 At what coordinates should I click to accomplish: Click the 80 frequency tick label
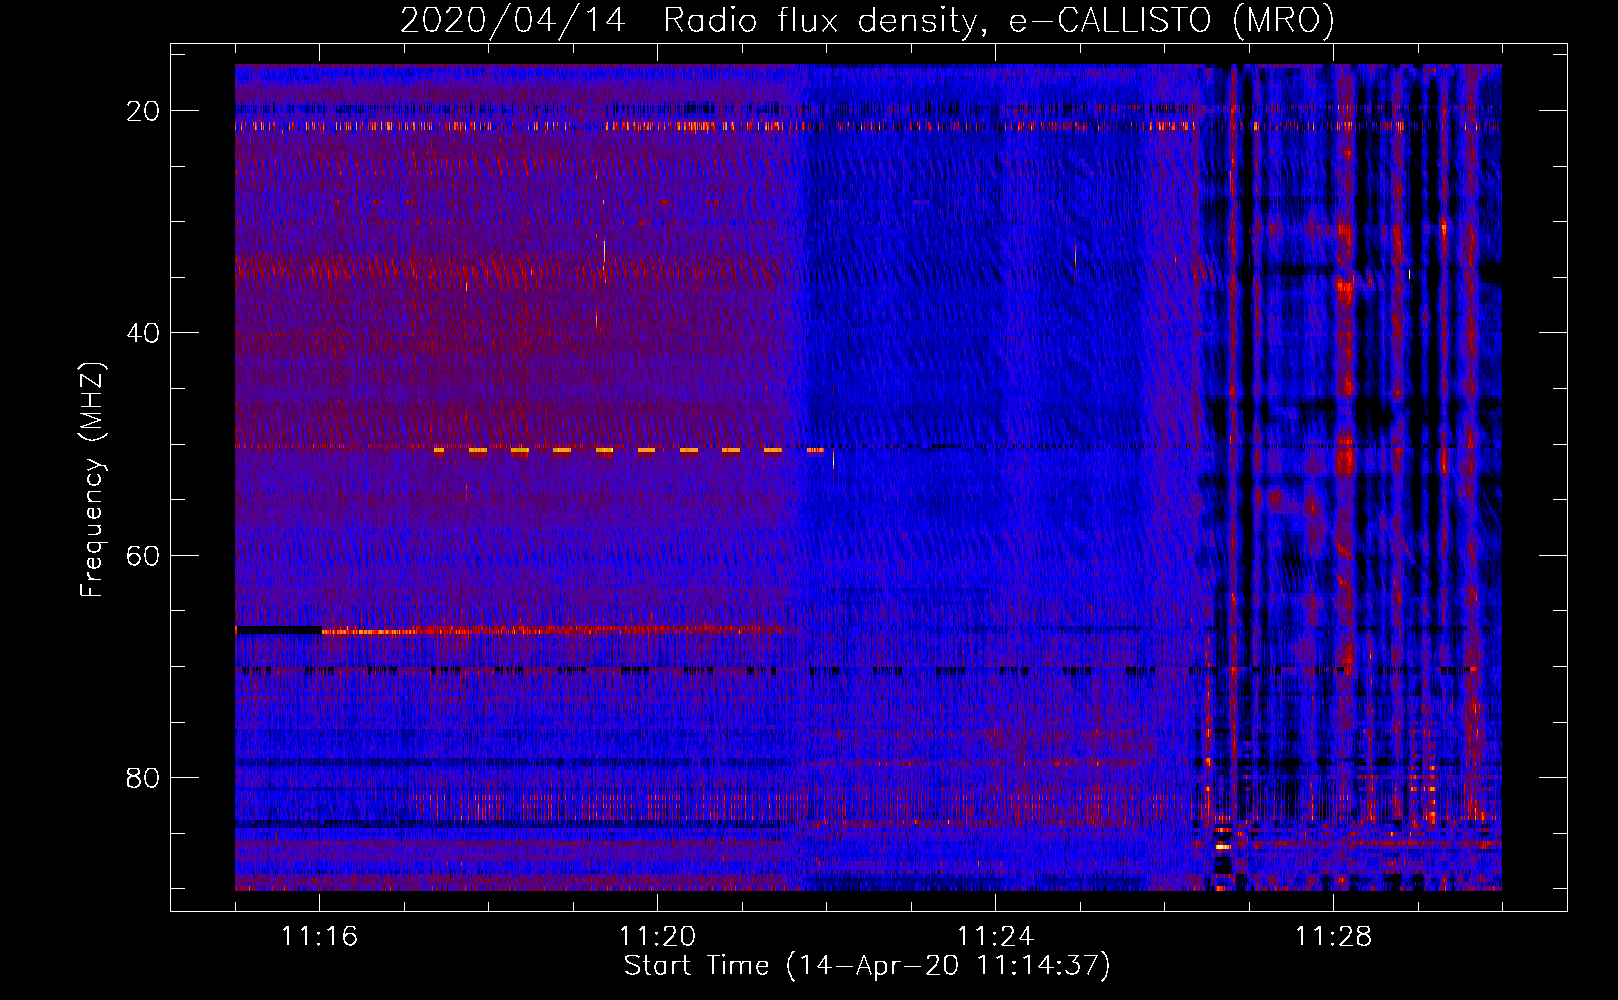tap(143, 777)
